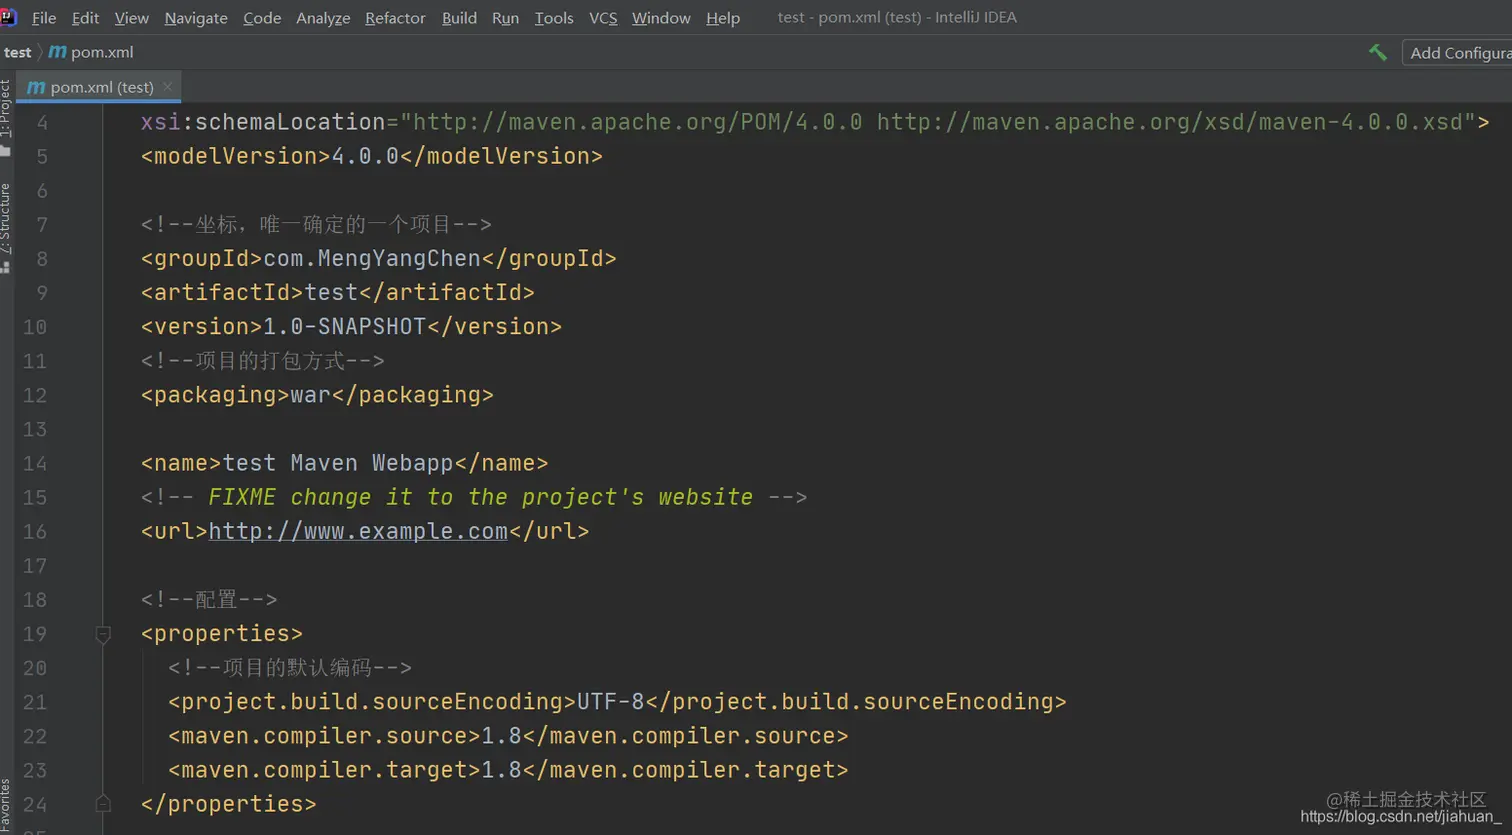Collapse the properties block fold marker at line 19
The height and width of the screenshot is (835, 1512).
point(103,634)
